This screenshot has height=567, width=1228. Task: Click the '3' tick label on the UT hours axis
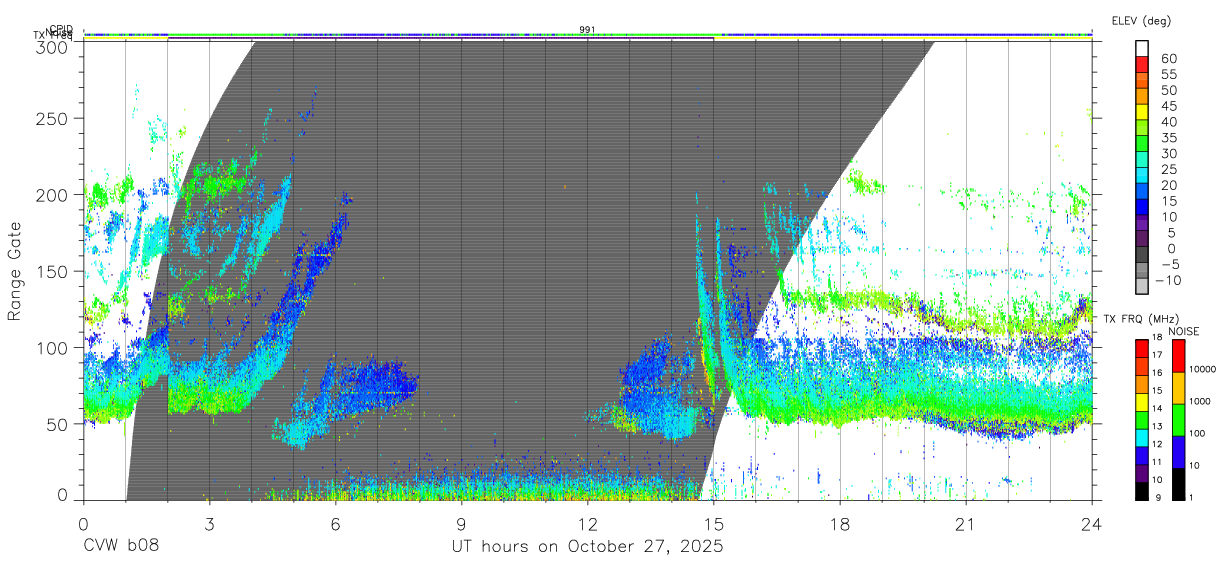[x=209, y=524]
